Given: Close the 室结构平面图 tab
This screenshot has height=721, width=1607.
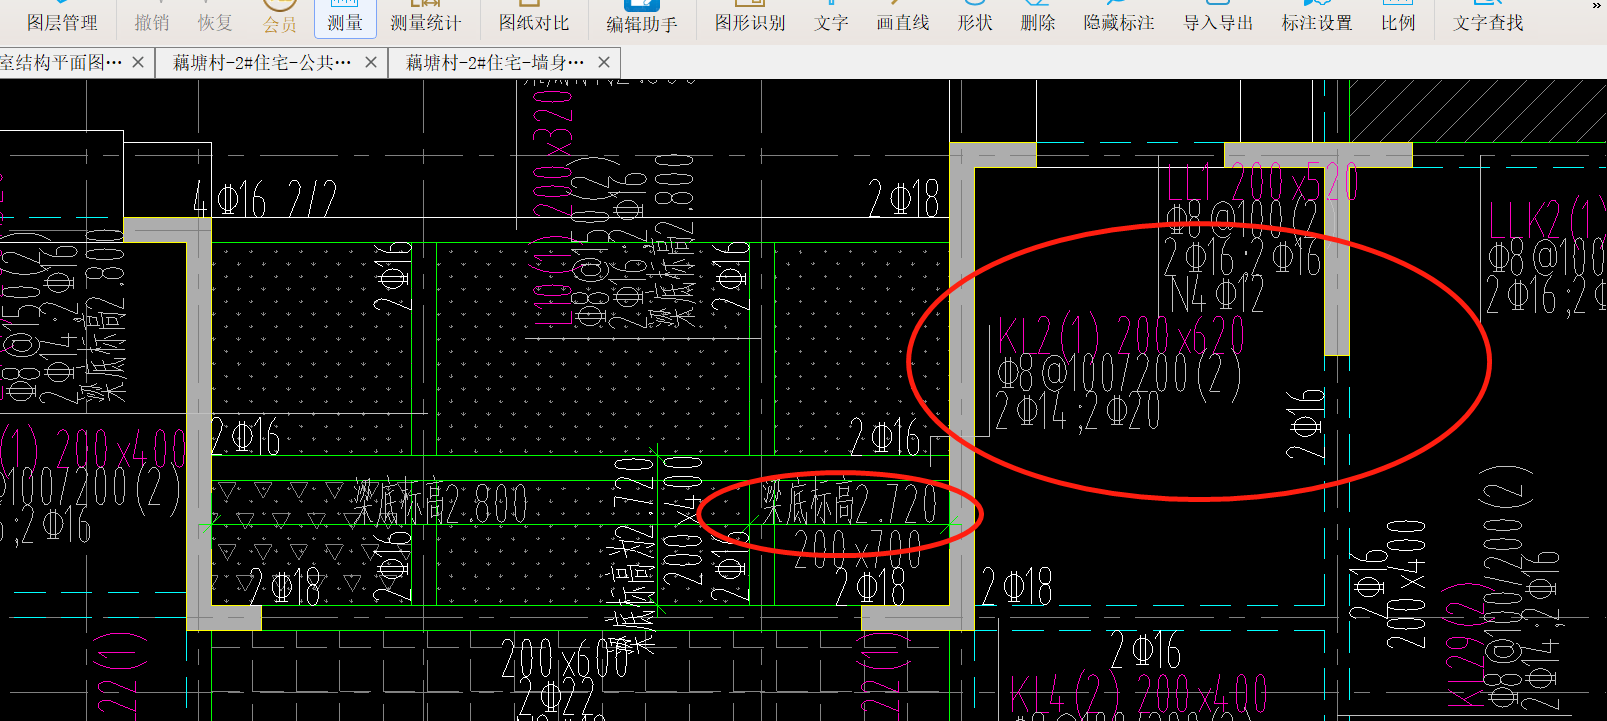Looking at the screenshot, I should 138,62.
